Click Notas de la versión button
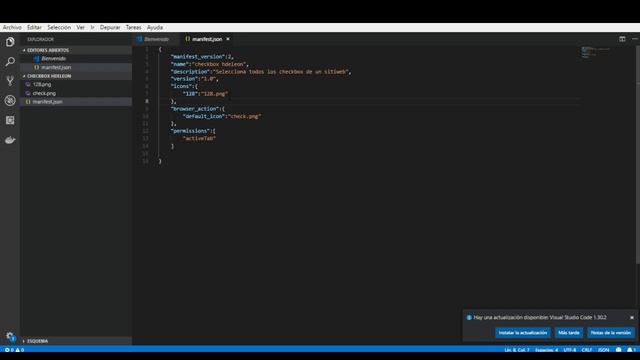640x360 pixels. coord(611,333)
